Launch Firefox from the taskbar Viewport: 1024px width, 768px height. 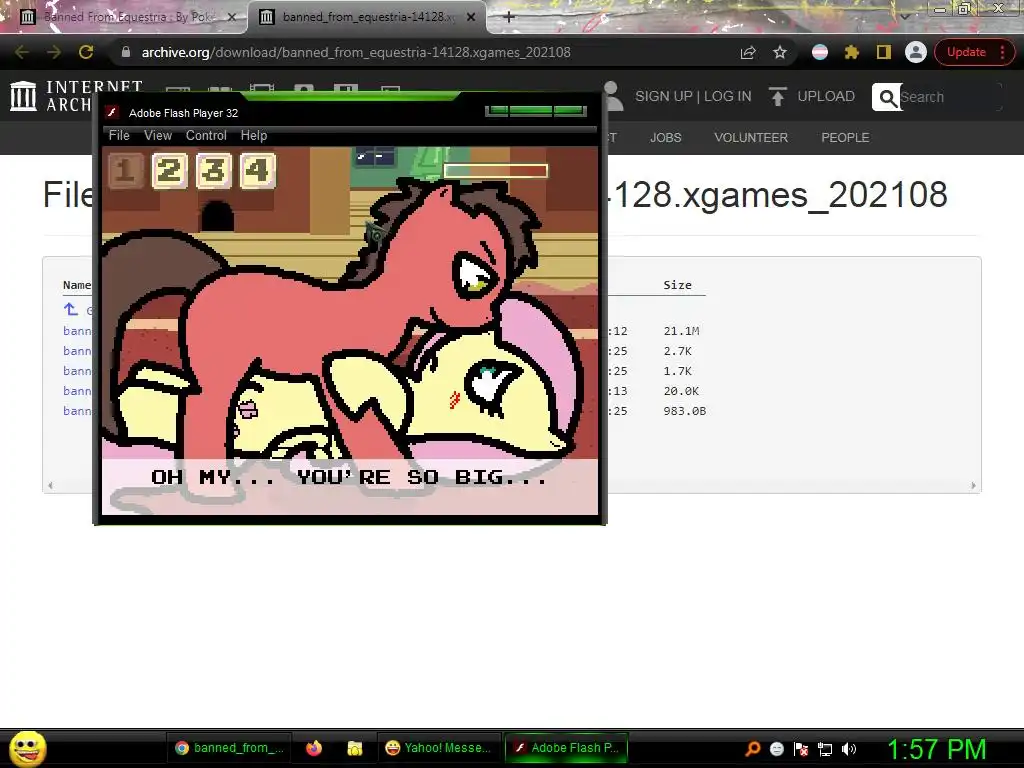click(314, 748)
